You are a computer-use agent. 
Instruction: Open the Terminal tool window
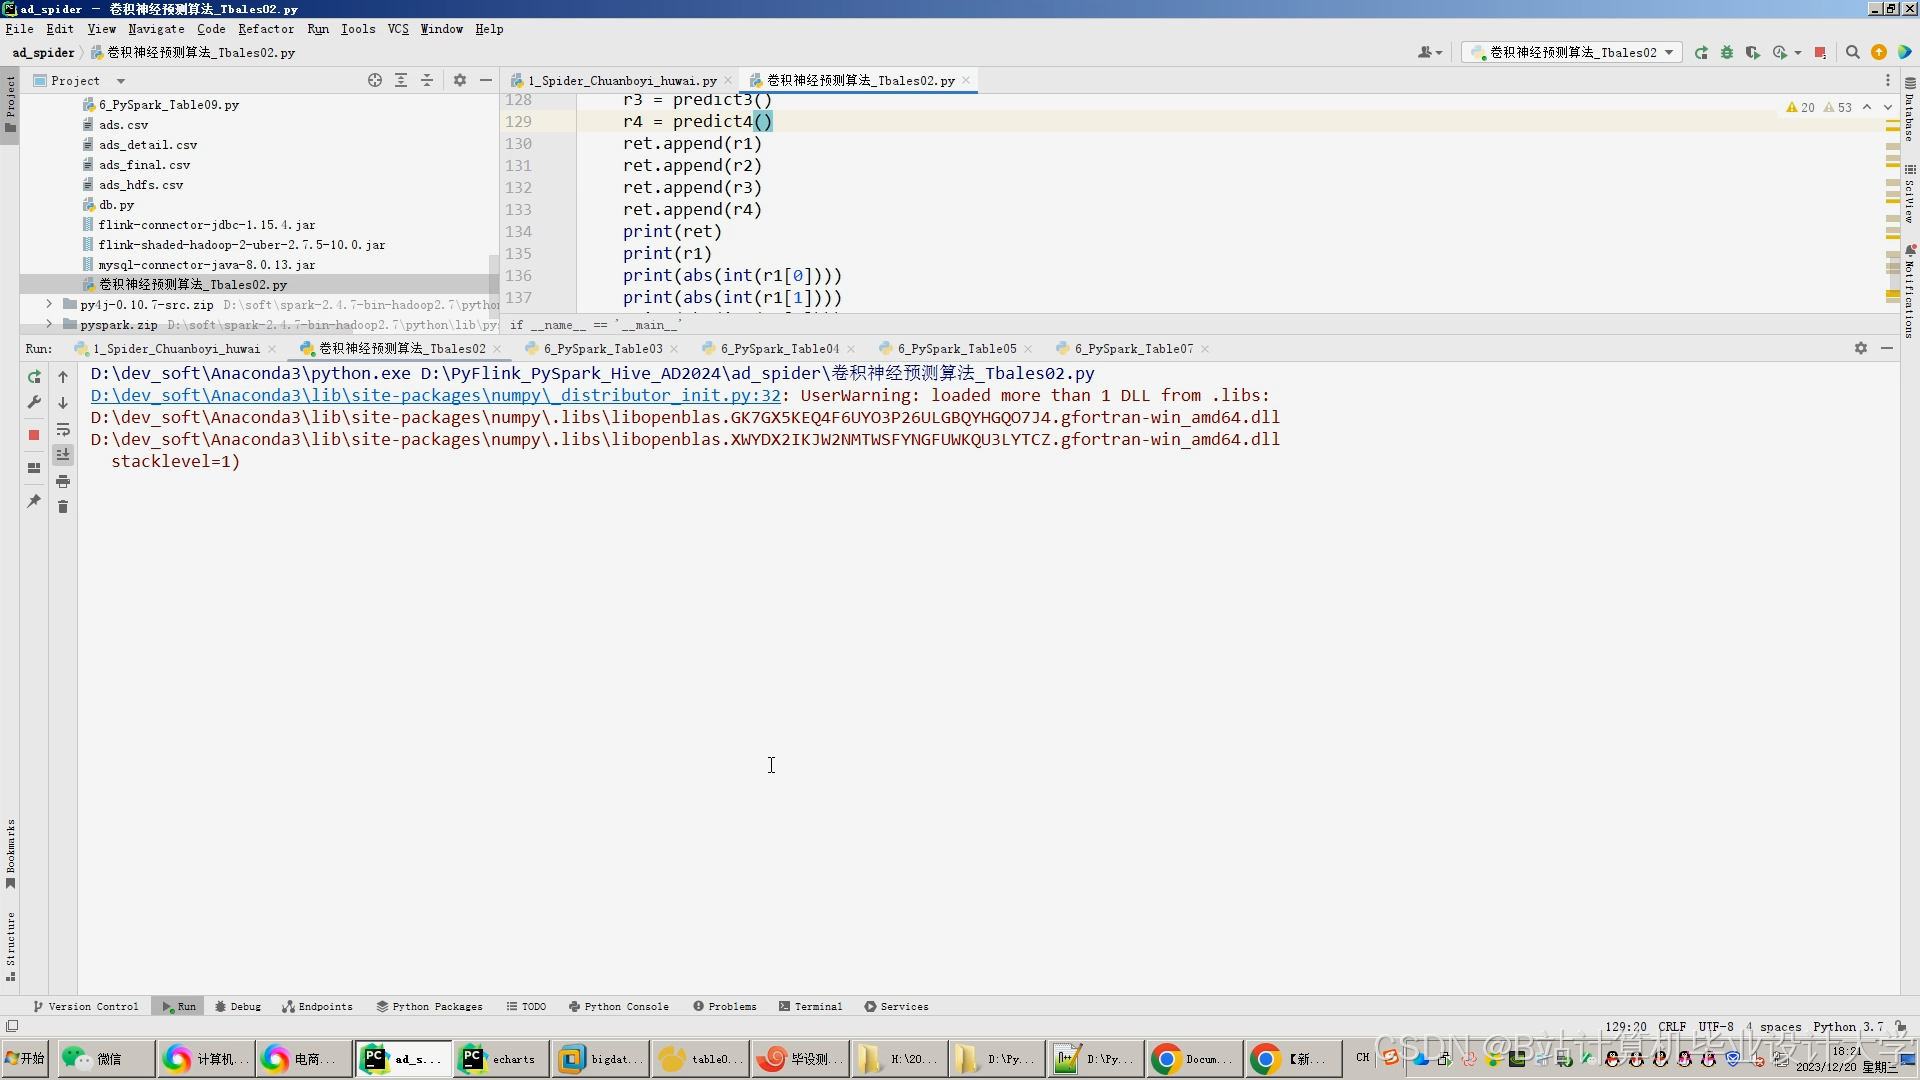[x=810, y=1006]
